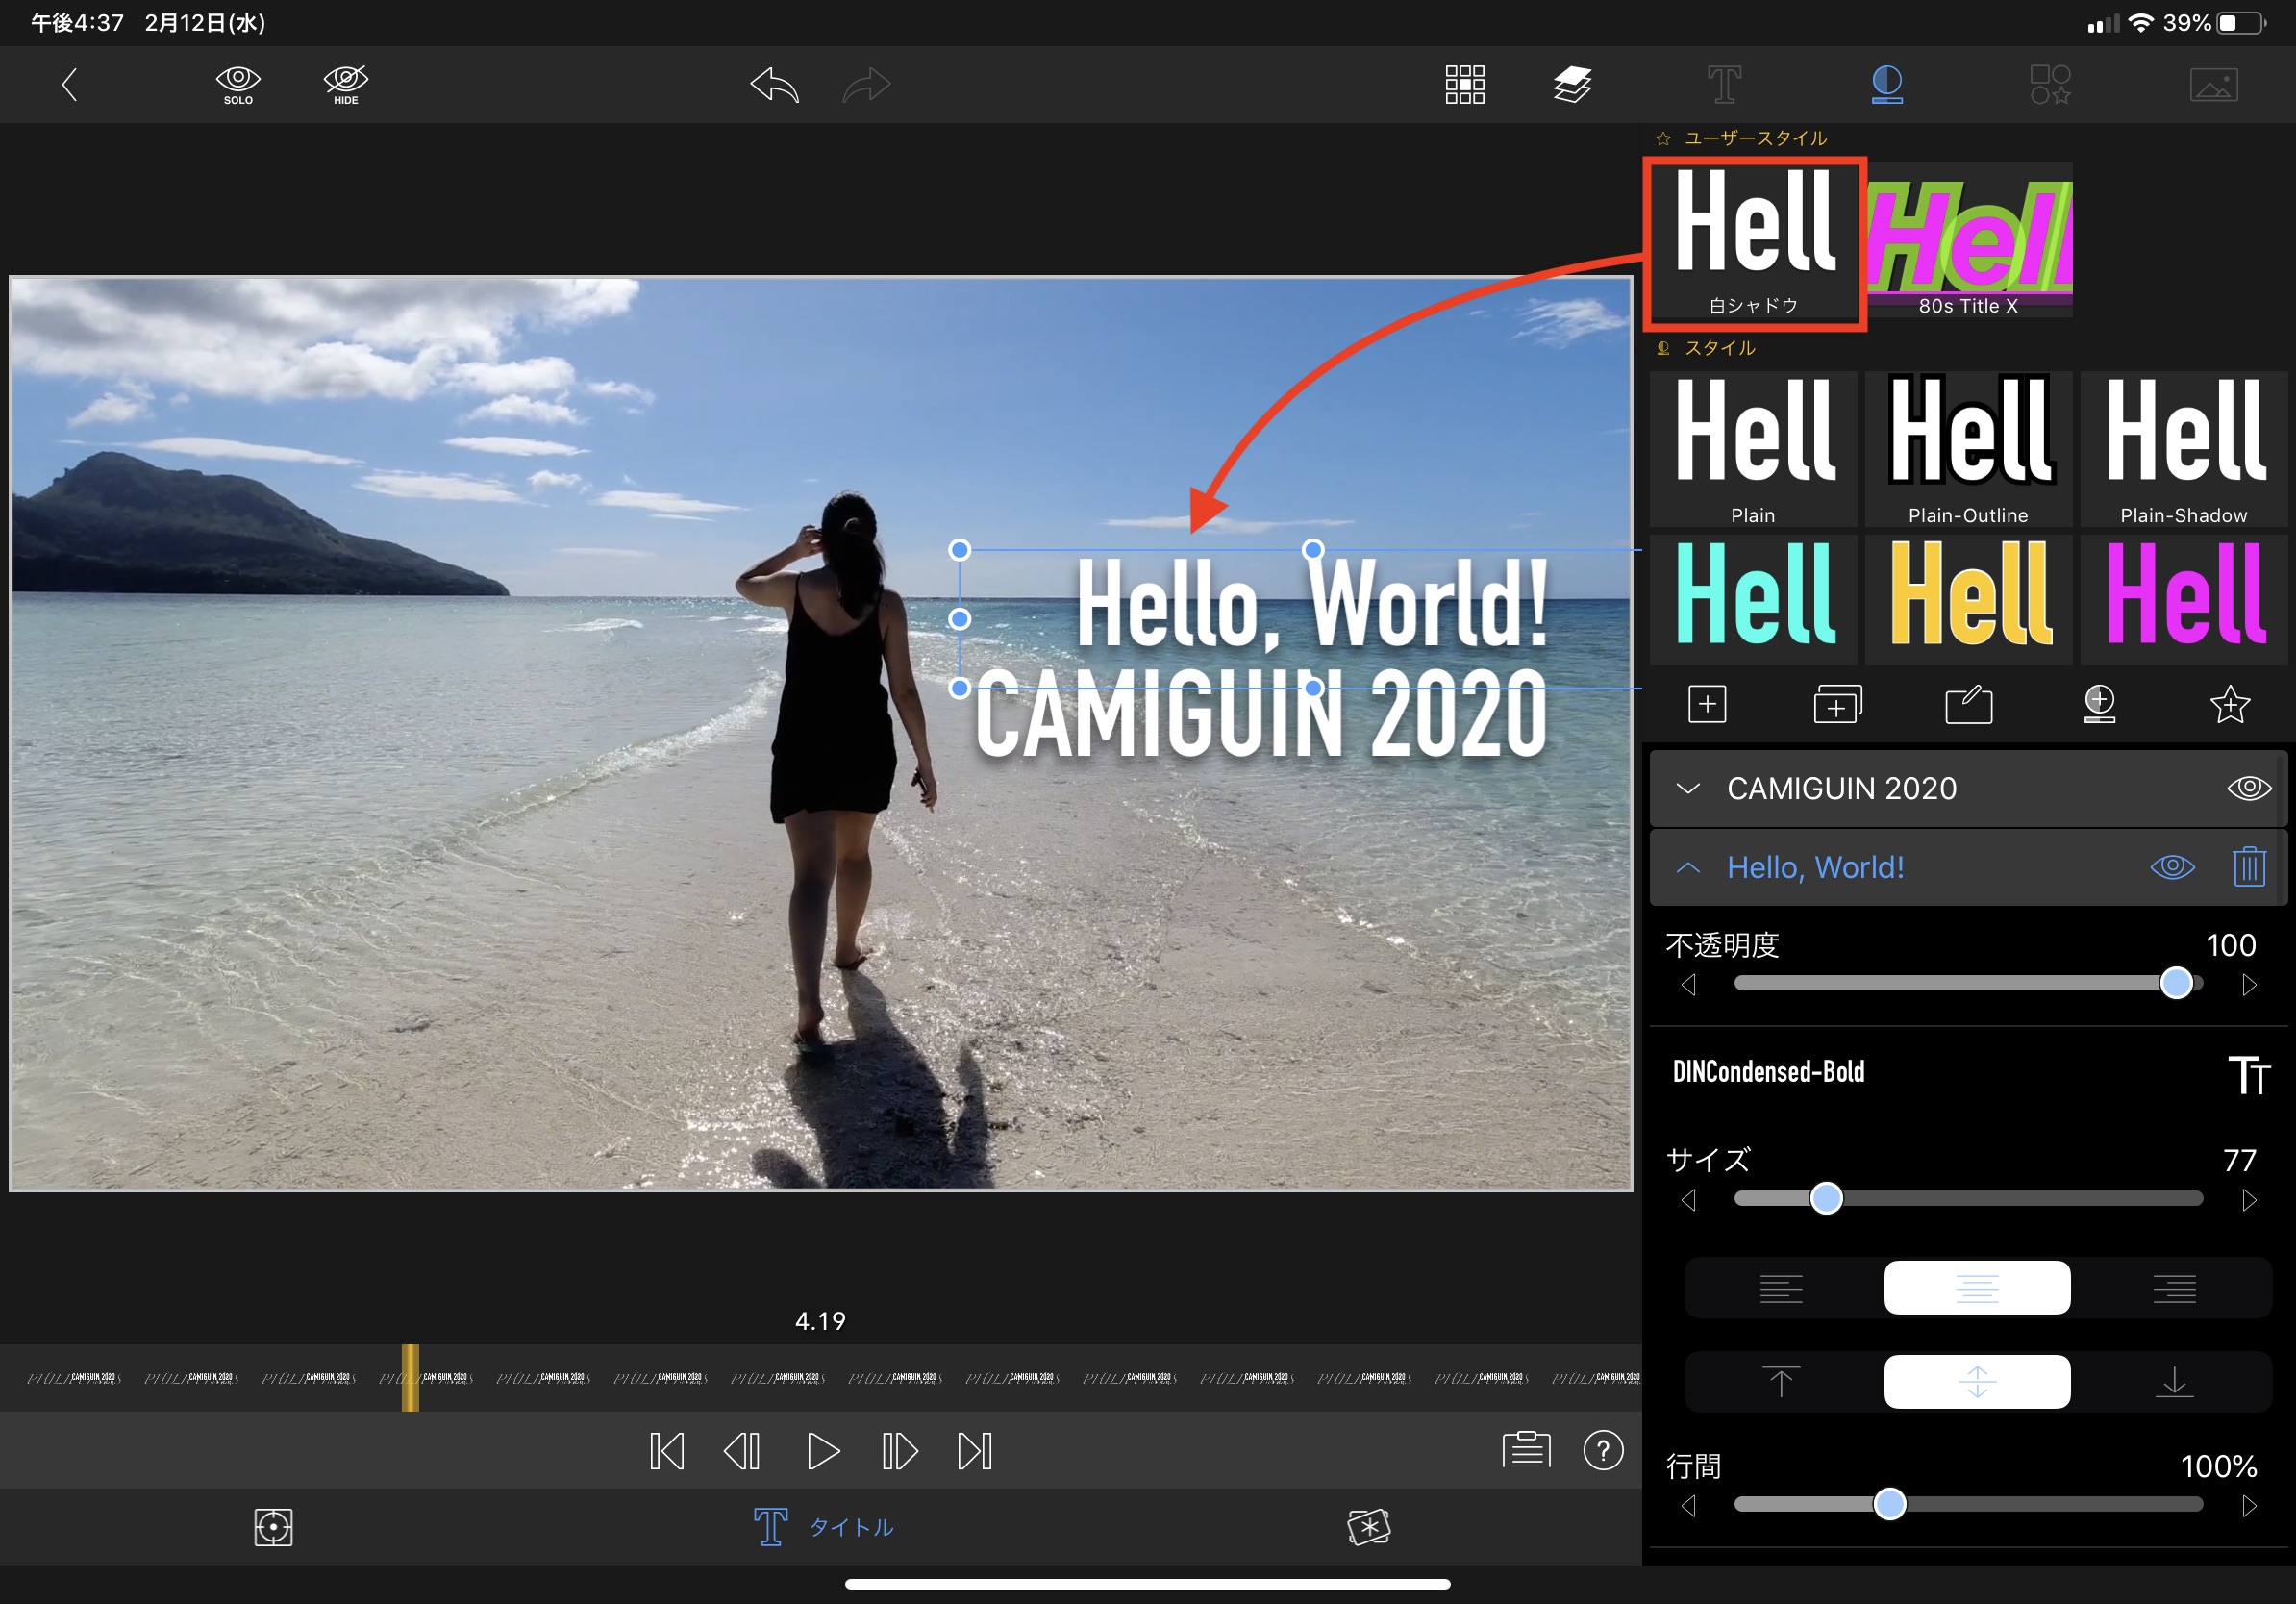
Task: Open the layers stack icon
Action: [1572, 85]
